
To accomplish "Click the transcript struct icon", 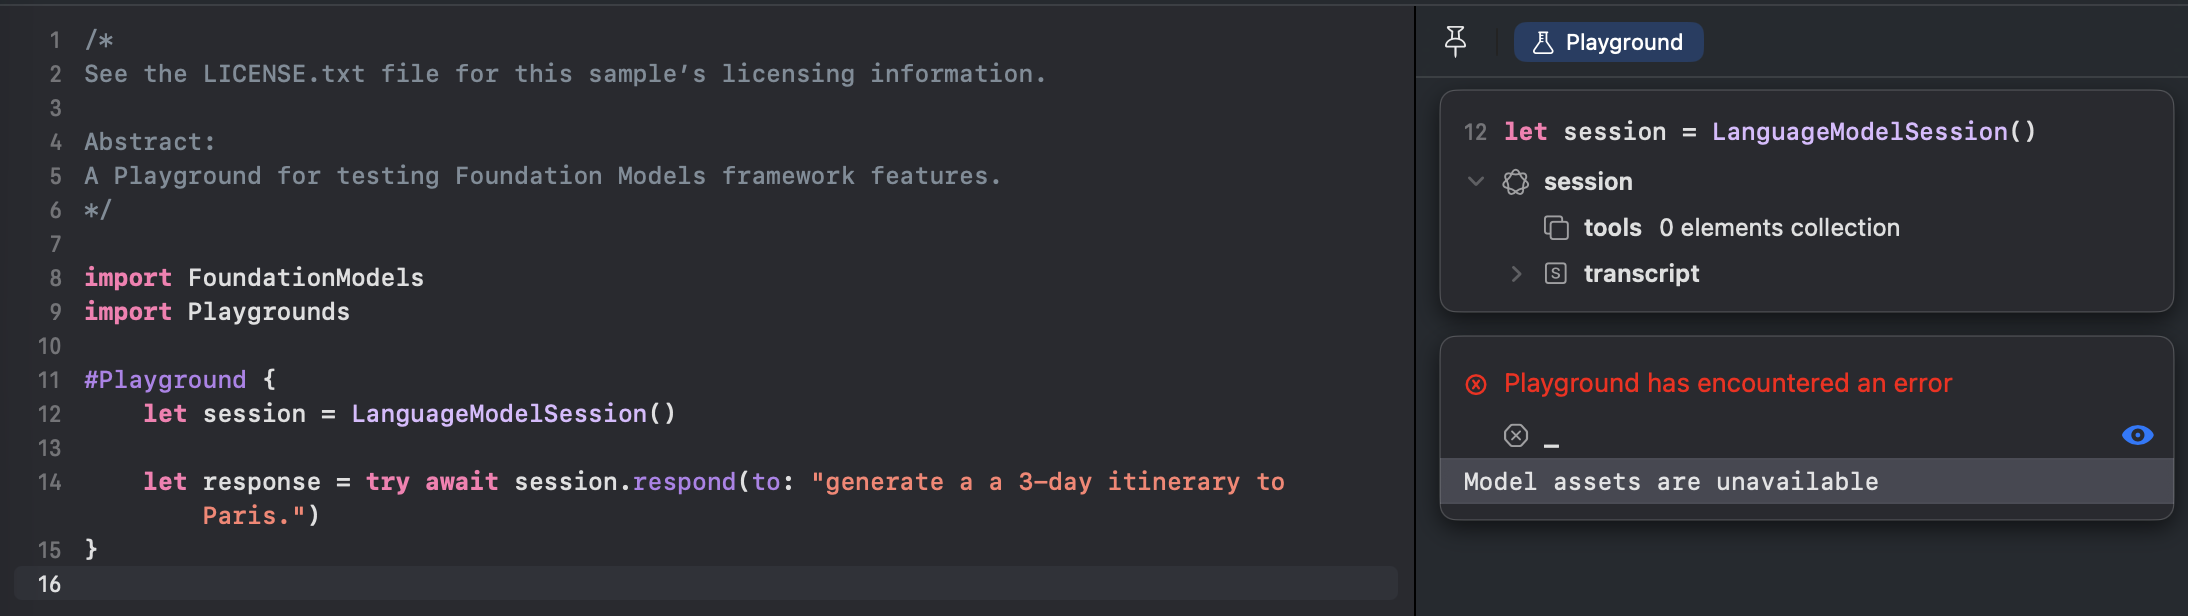I will pyautogui.click(x=1556, y=274).
